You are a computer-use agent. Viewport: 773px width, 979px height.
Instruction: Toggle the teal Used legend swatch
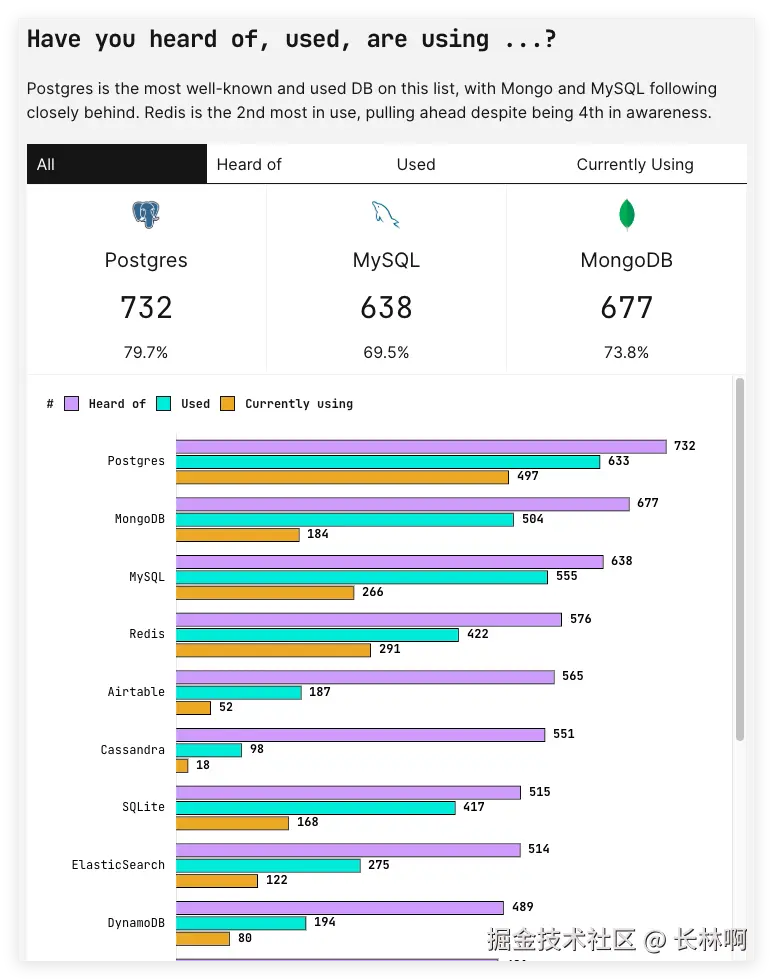point(164,404)
